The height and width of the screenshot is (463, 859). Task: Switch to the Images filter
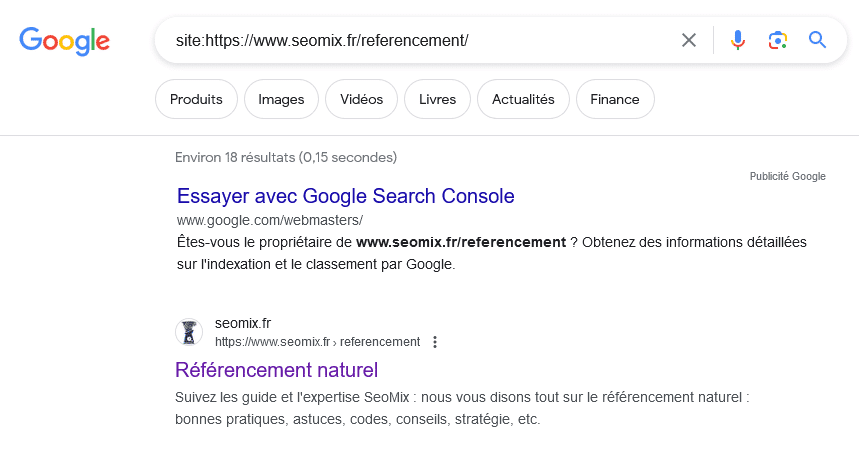281,99
